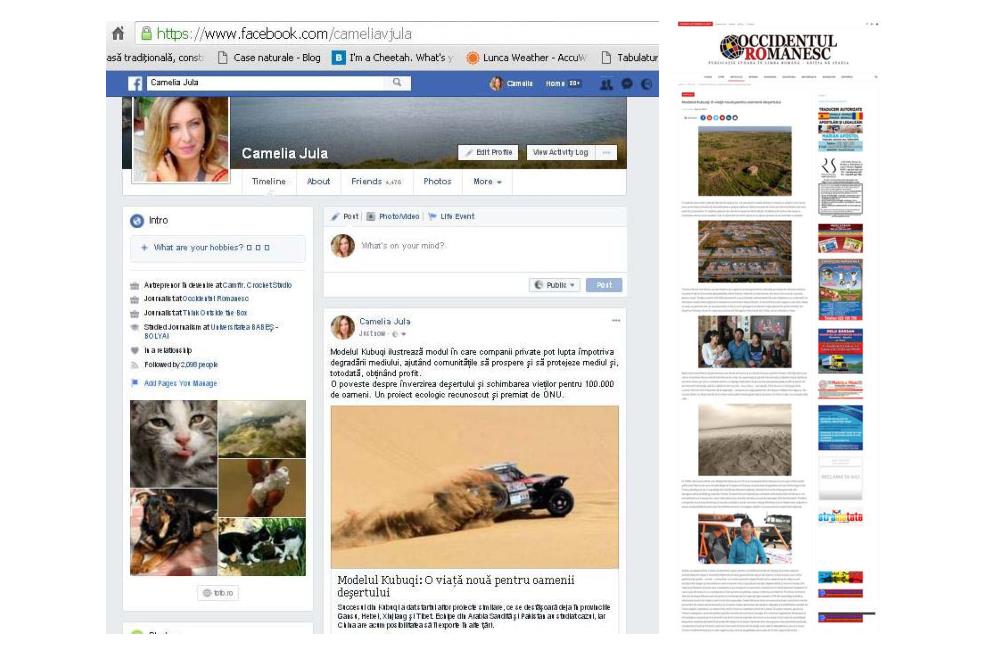
Task: Click the Strainatate sidebar banner
Action: click(840, 516)
